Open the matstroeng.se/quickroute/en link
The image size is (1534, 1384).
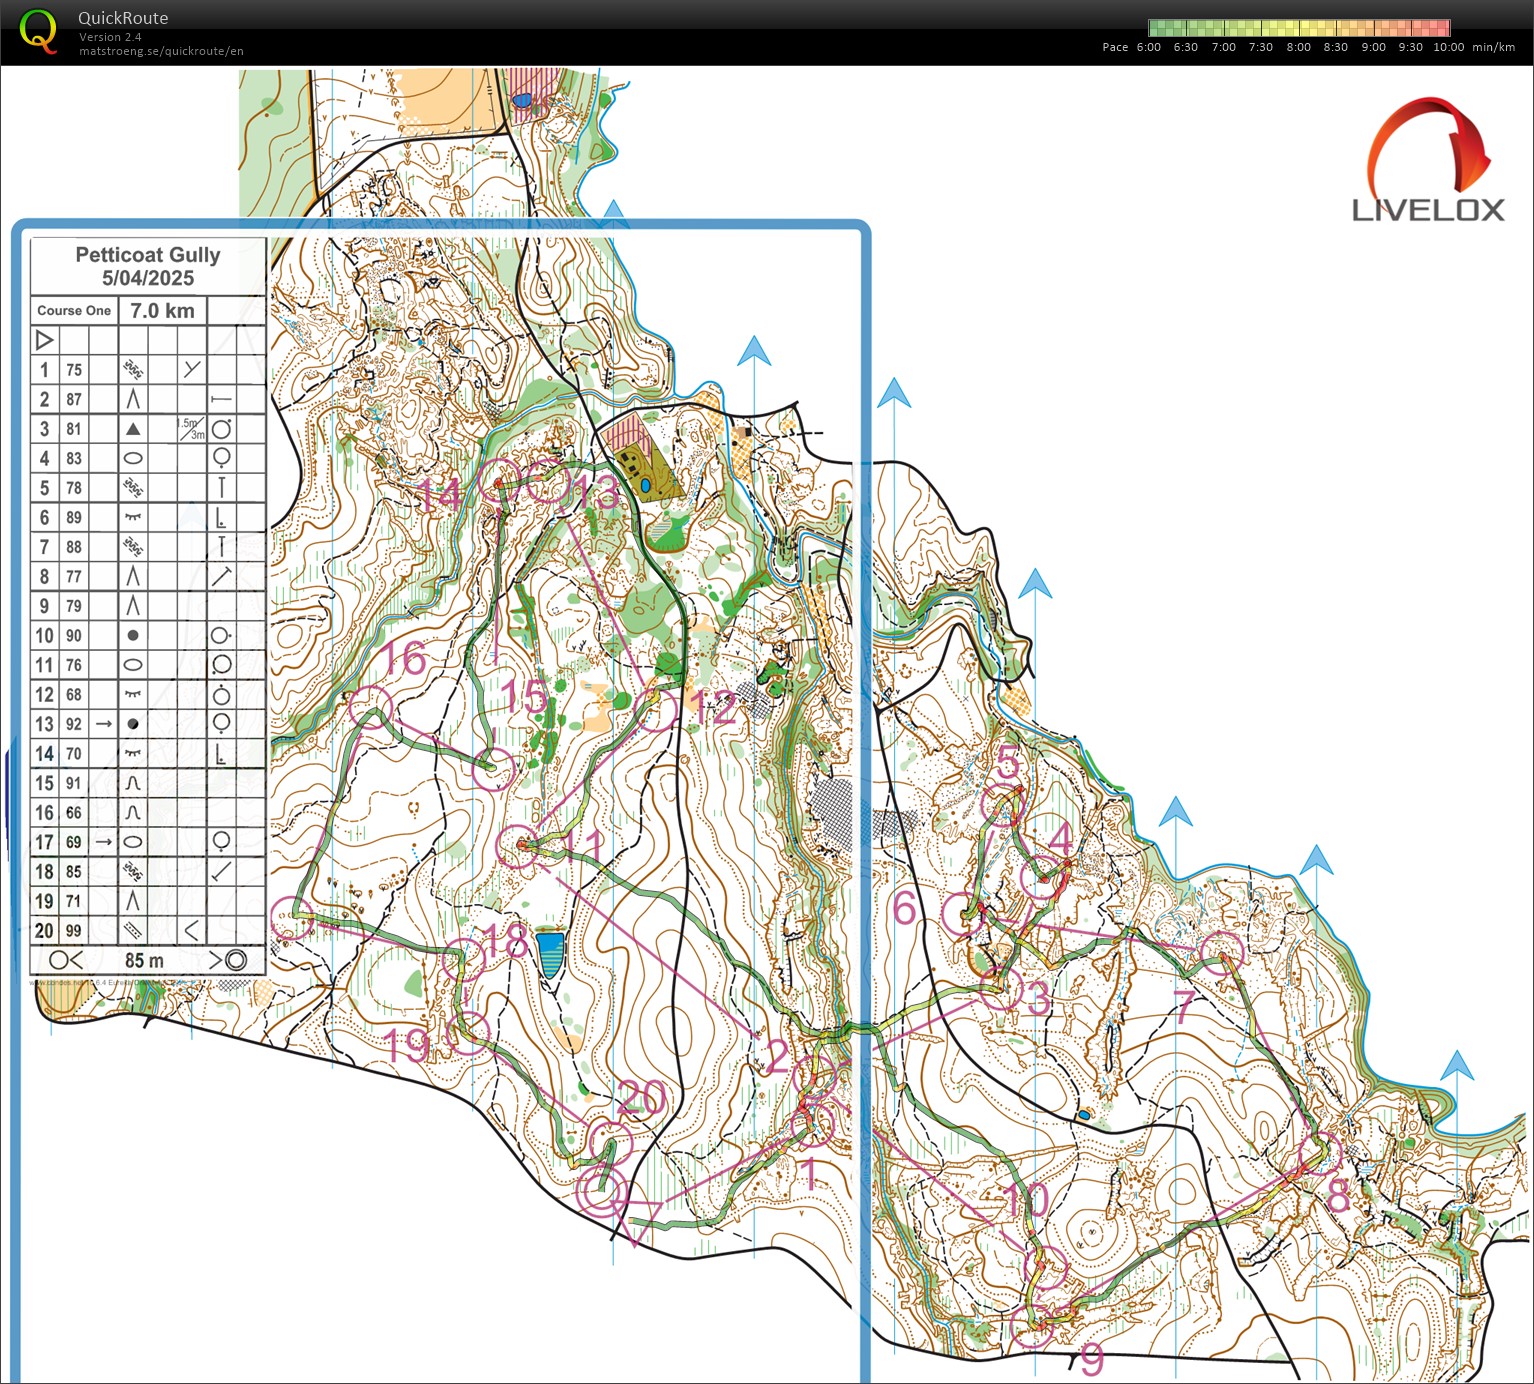[161, 51]
